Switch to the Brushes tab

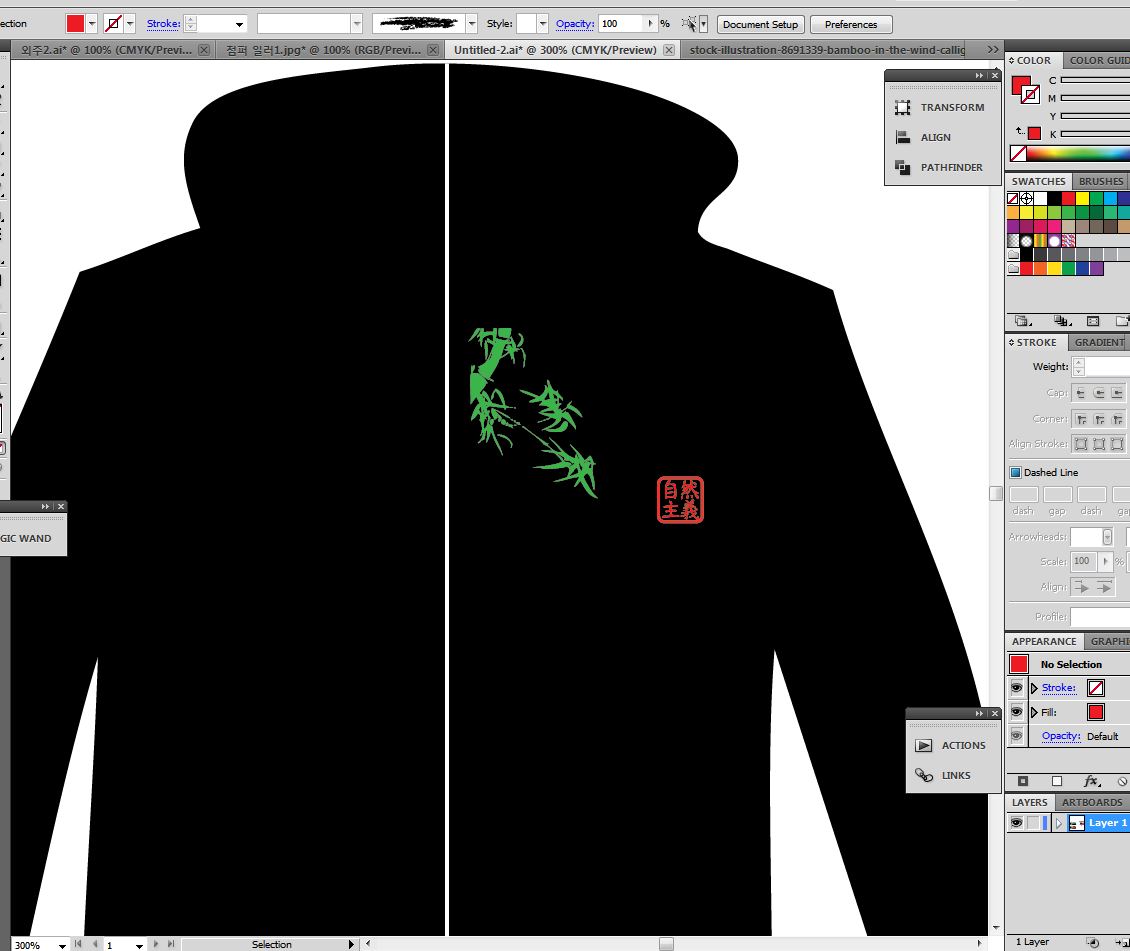click(x=1100, y=181)
